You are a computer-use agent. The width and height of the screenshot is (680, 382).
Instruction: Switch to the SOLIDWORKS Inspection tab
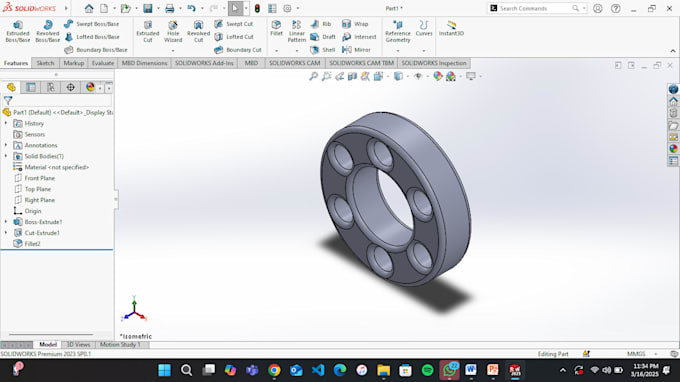434,63
